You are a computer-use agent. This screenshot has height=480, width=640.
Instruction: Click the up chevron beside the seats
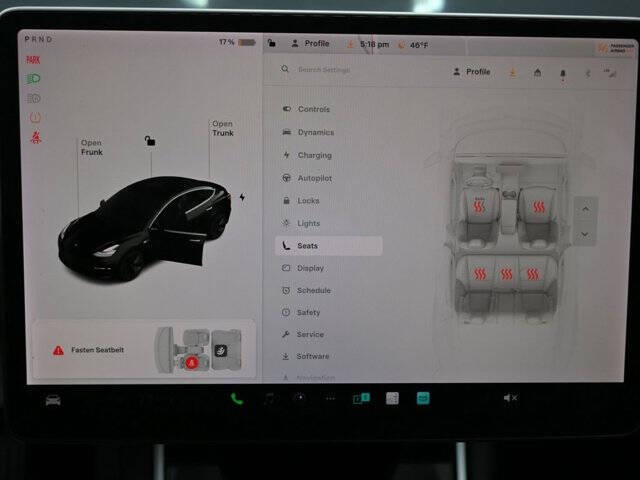585,209
